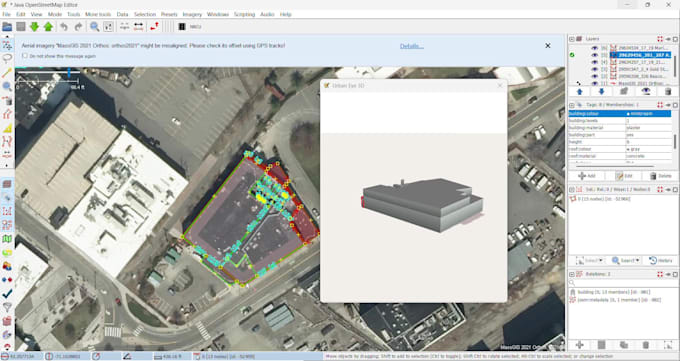Click the merge layers icon
Viewport: 680px width, 361px height.
tap(624, 91)
